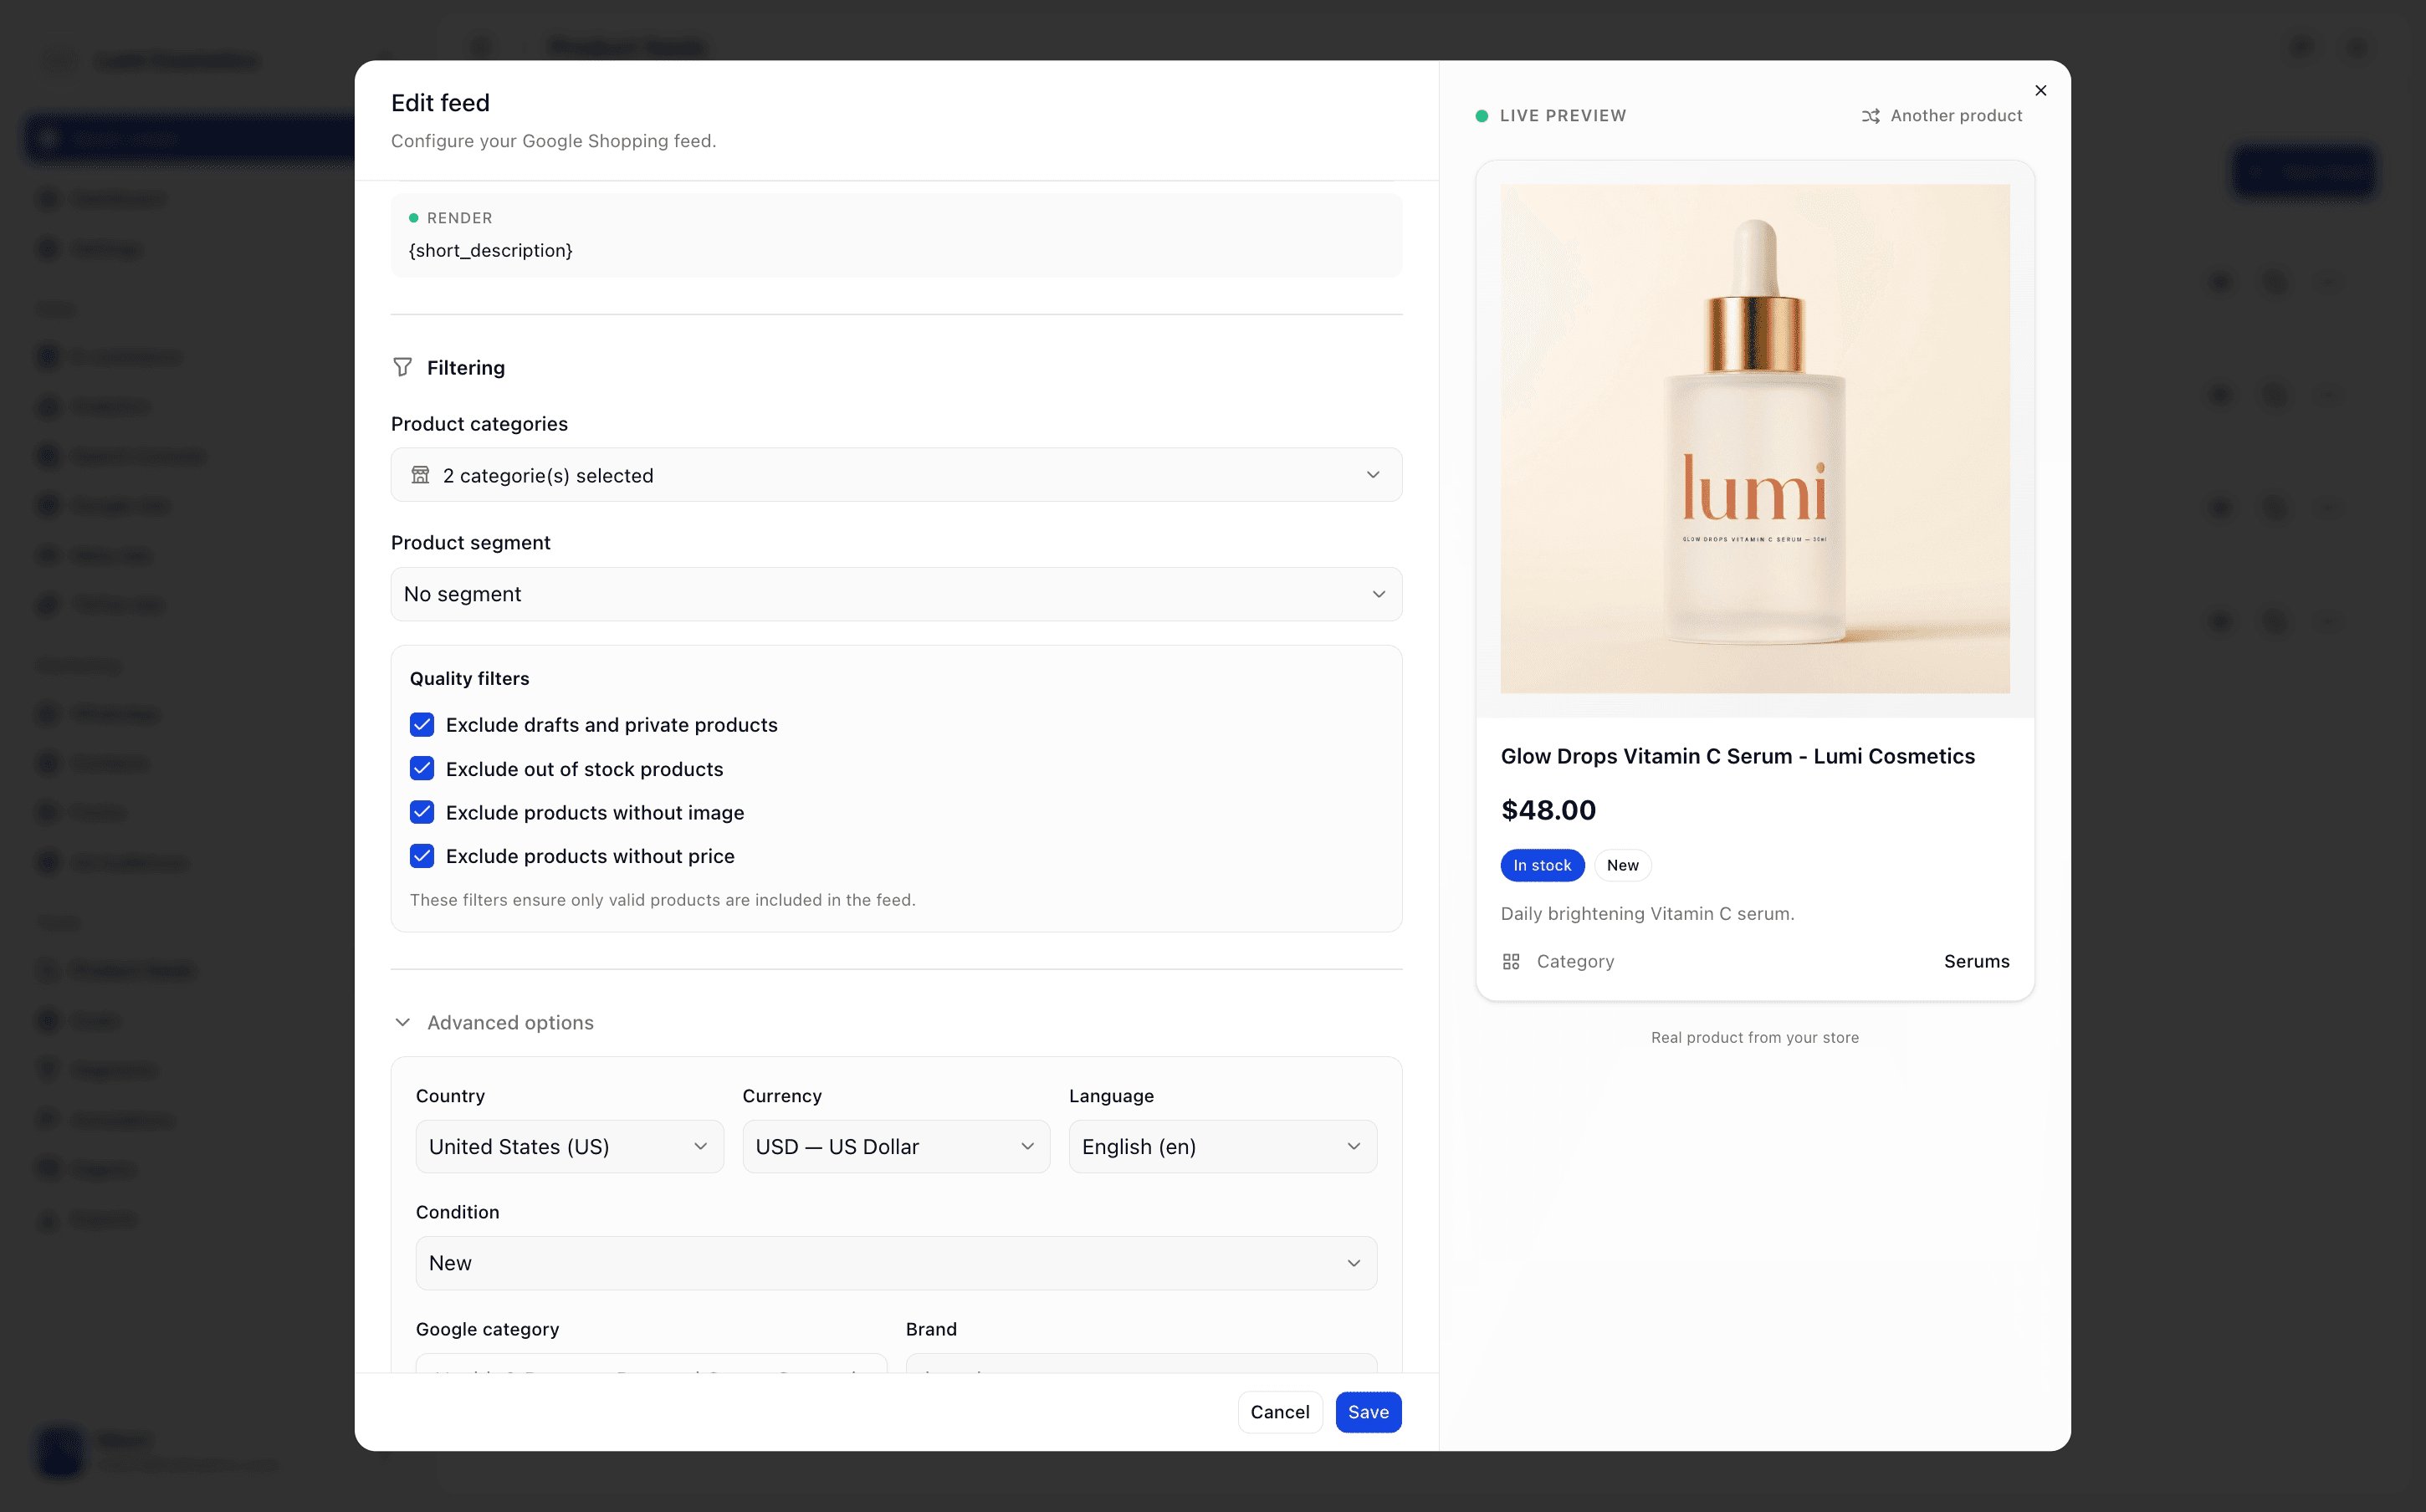Toggle Exclude out of stock products
This screenshot has width=2426, height=1512.
422,768
